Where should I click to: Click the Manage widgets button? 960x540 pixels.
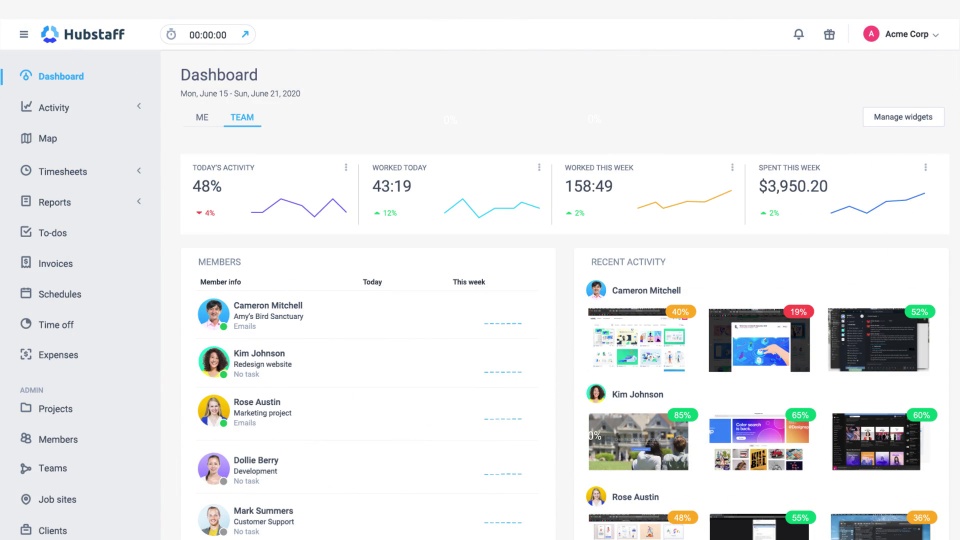[903, 117]
